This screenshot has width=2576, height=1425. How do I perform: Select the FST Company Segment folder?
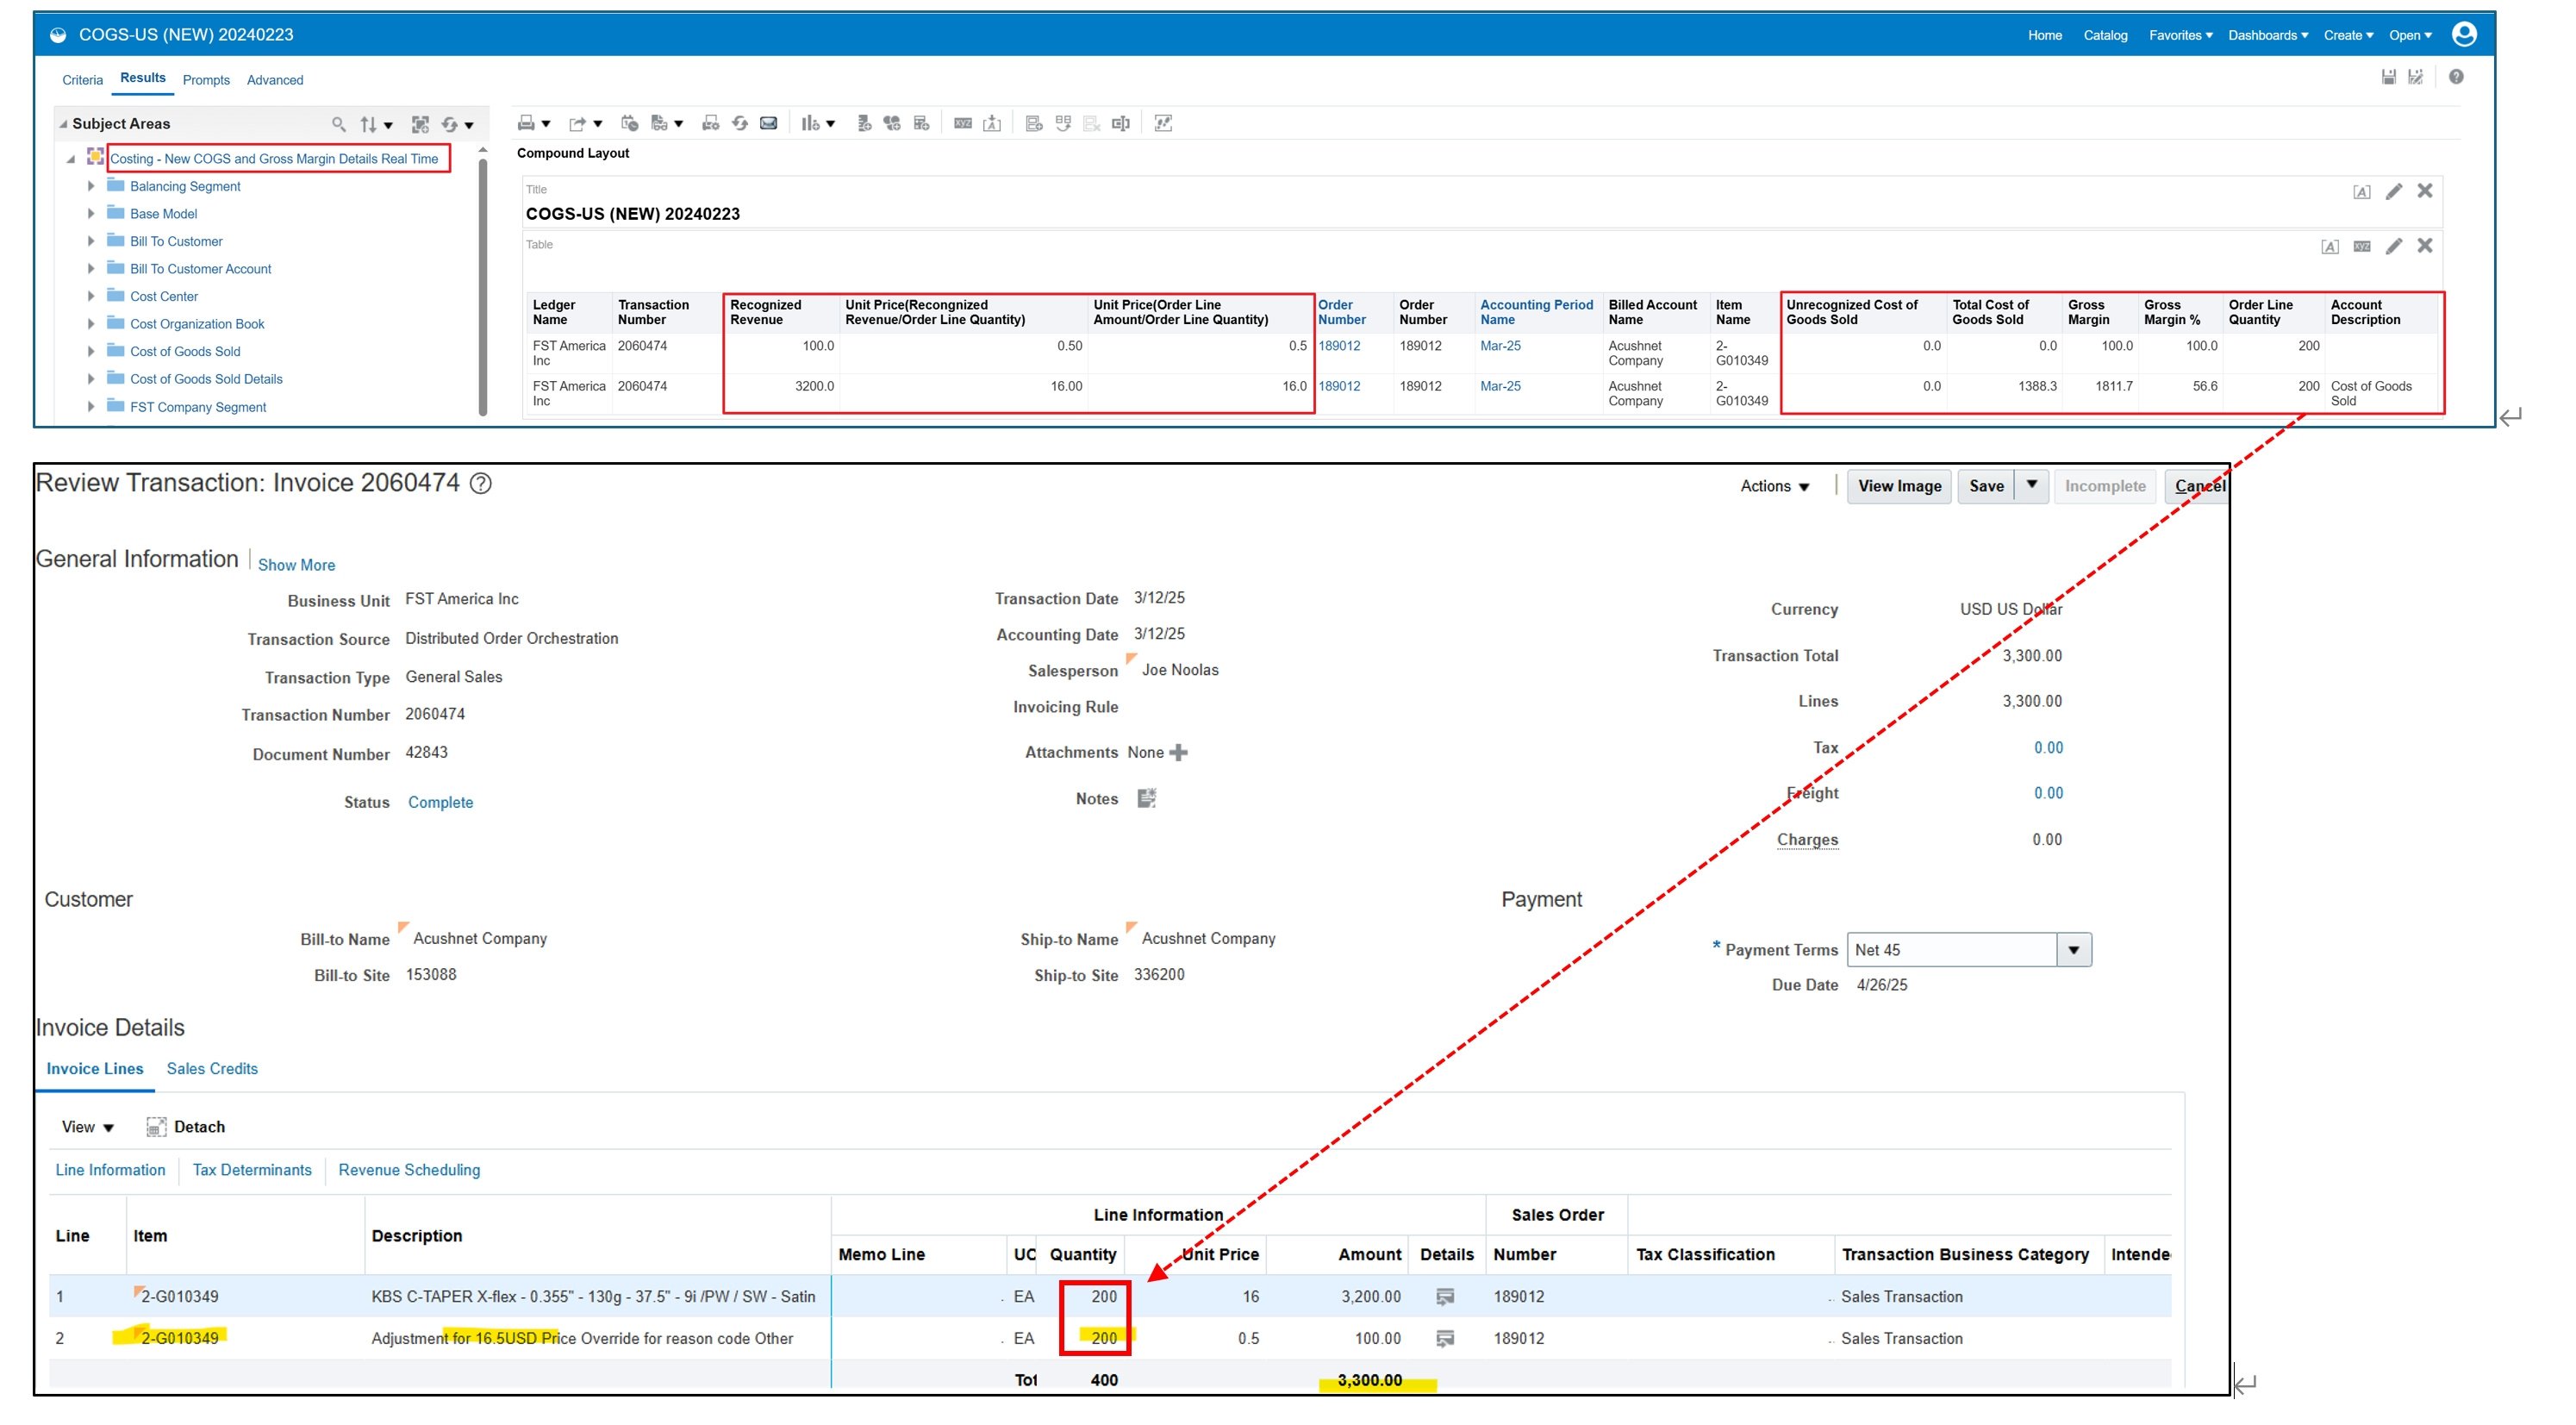click(198, 407)
